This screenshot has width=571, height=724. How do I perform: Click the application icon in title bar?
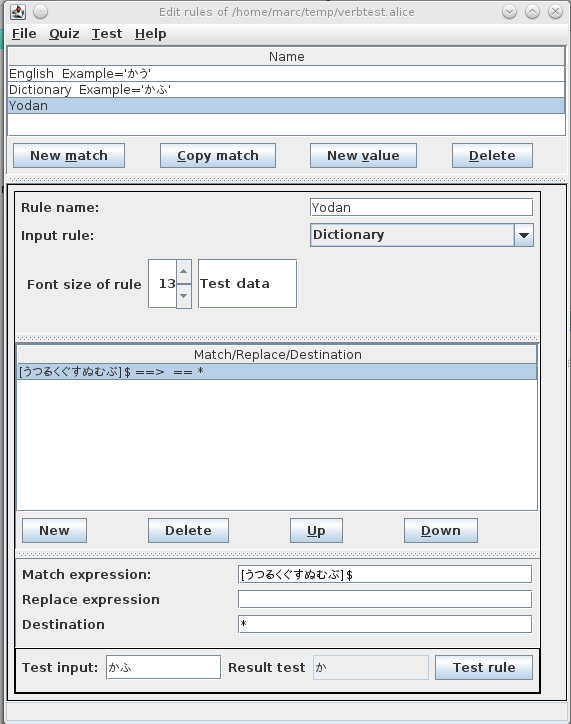coord(18,12)
